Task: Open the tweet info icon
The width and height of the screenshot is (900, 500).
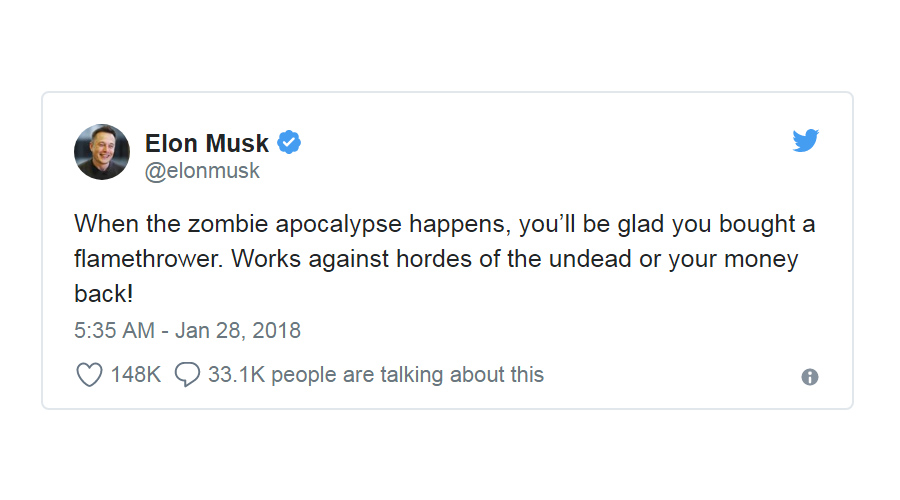Action: 810,377
